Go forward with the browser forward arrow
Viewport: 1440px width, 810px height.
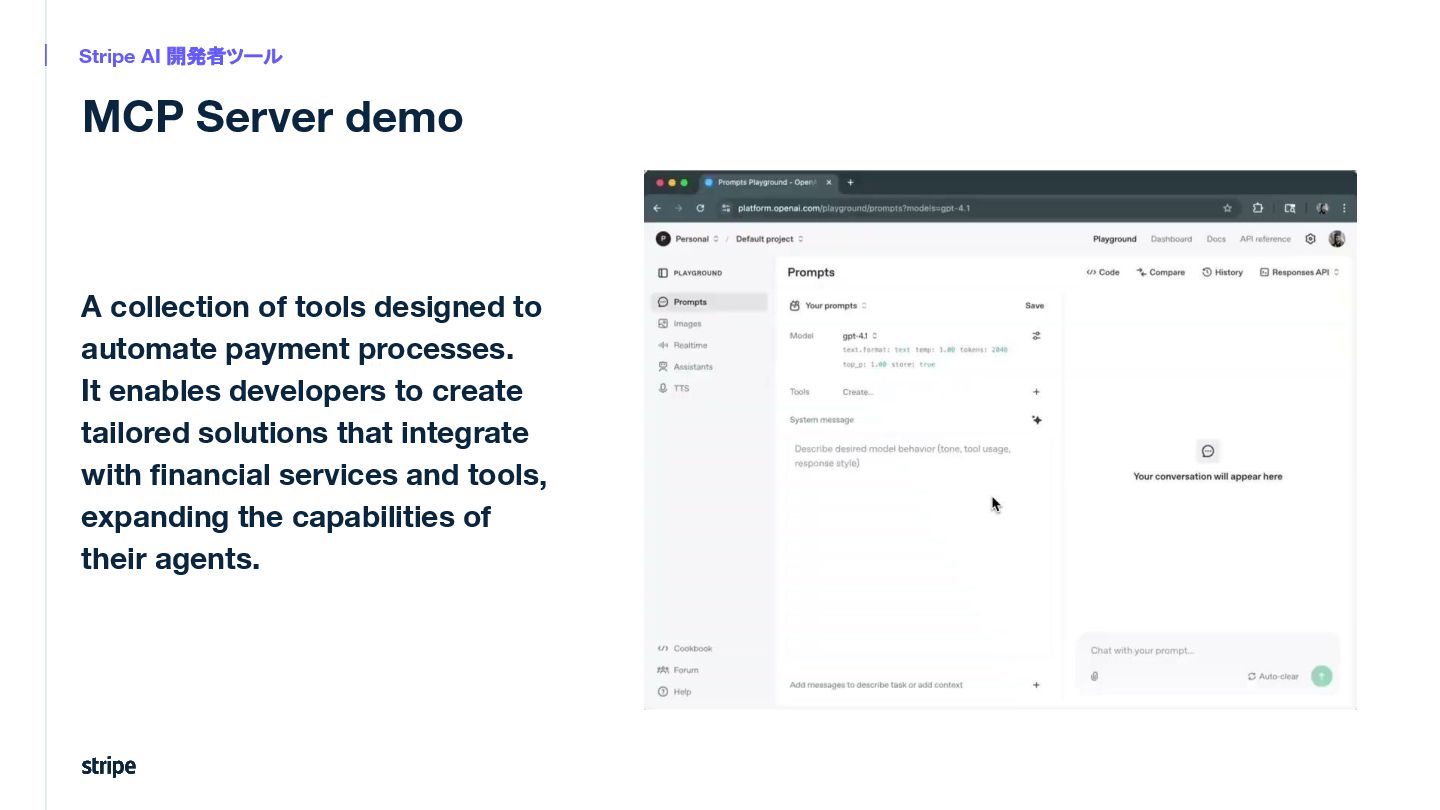[x=678, y=208]
